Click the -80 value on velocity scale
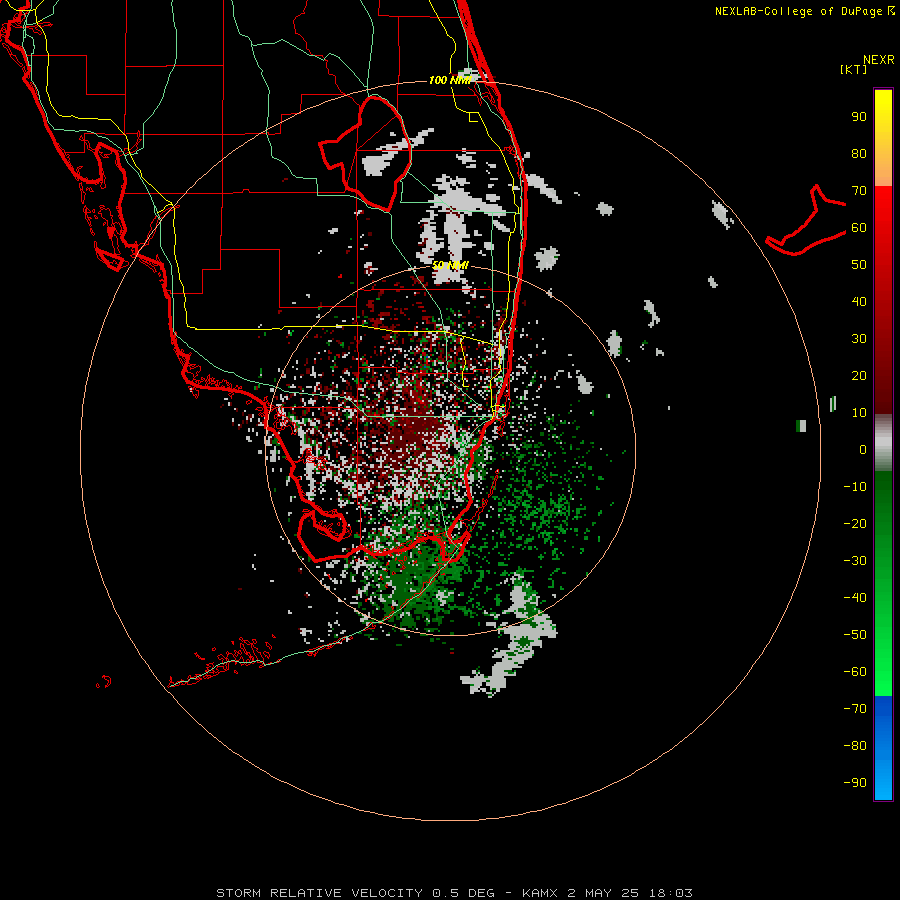 [855, 746]
